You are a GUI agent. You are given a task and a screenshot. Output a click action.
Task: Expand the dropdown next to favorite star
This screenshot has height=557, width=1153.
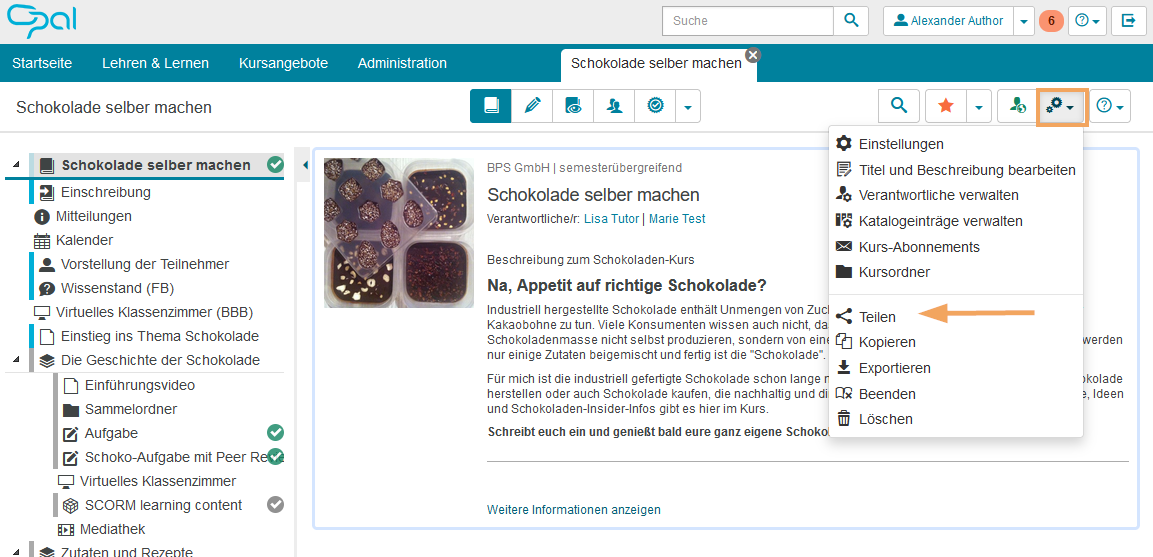(x=979, y=106)
